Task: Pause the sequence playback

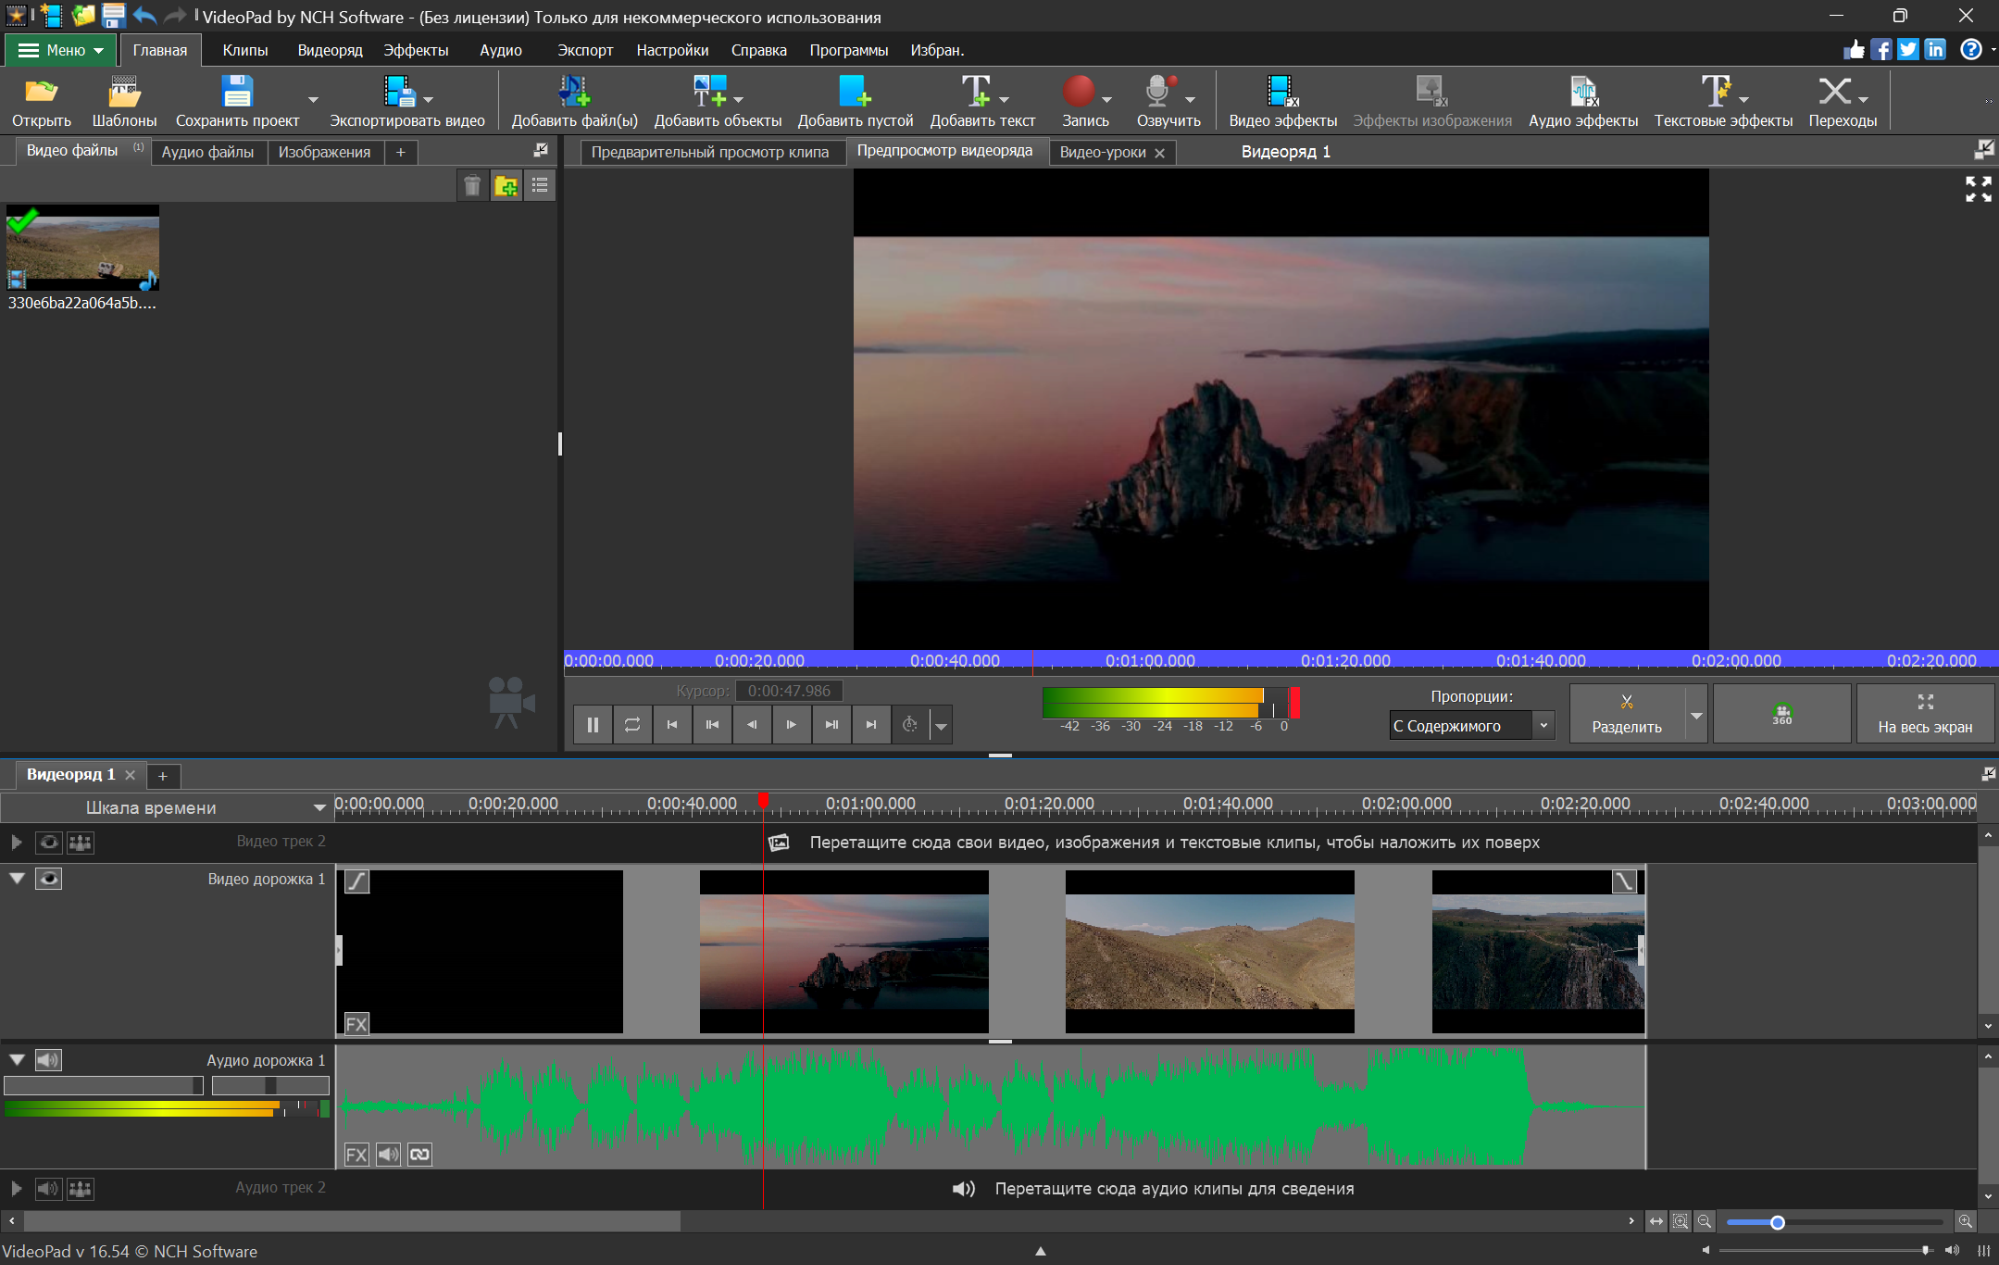Action: (x=593, y=725)
